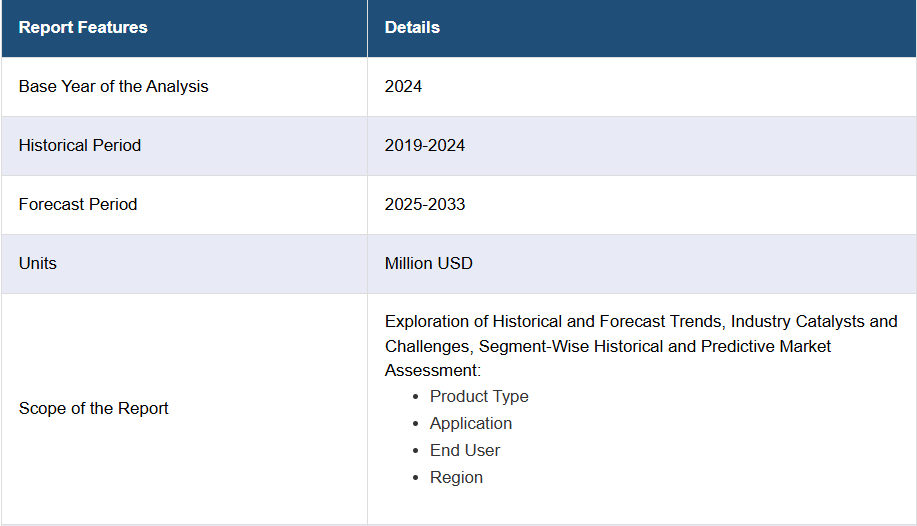Select the Scope of the Report label

coord(94,408)
